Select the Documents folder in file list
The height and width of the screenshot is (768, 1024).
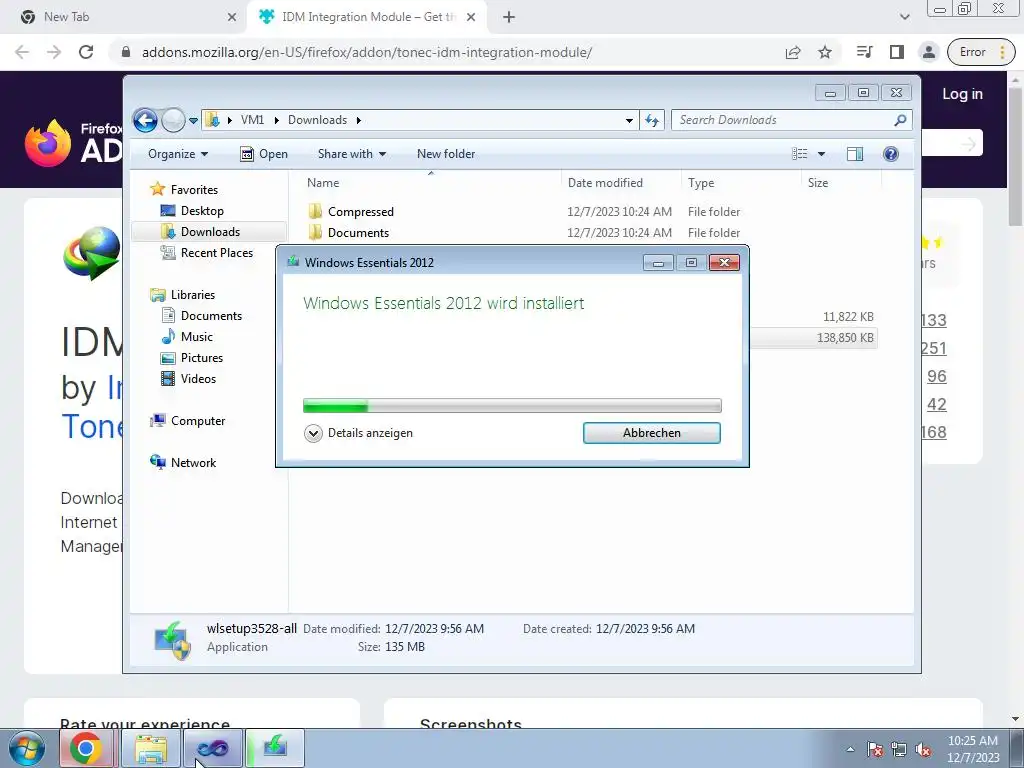[x=349, y=232]
